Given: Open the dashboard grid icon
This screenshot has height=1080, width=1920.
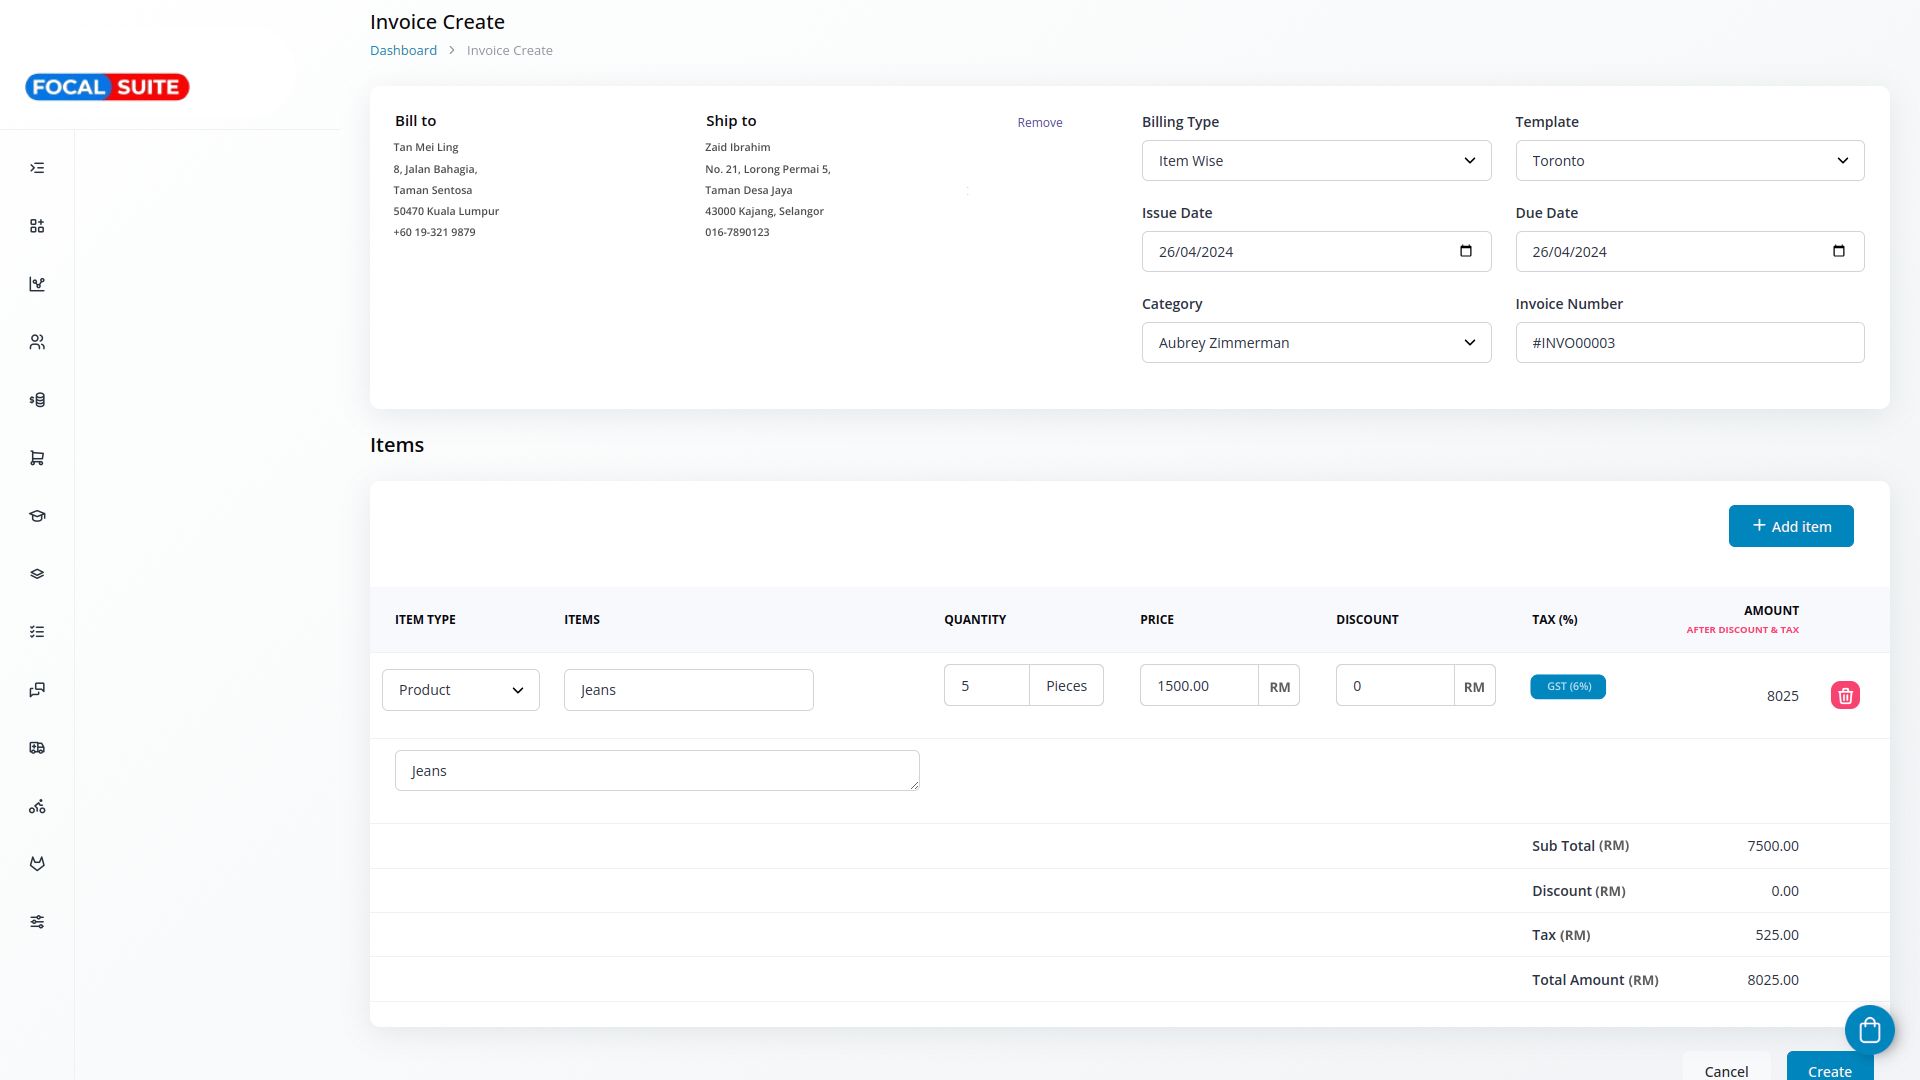Looking at the screenshot, I should 37,226.
